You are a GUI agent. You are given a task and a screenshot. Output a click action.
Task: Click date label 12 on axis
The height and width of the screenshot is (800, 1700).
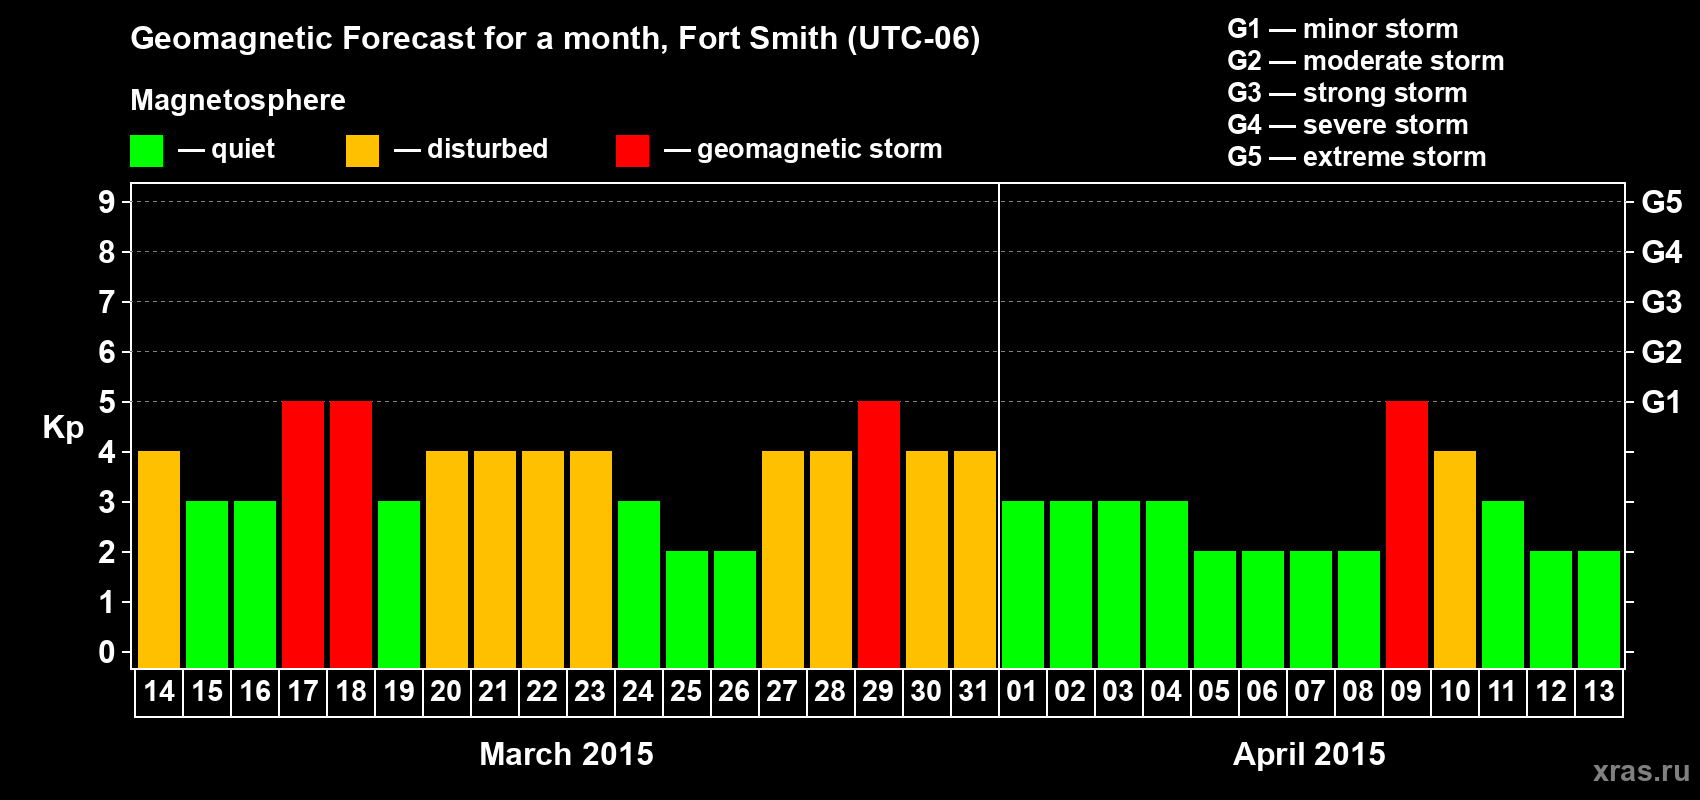tap(1551, 692)
